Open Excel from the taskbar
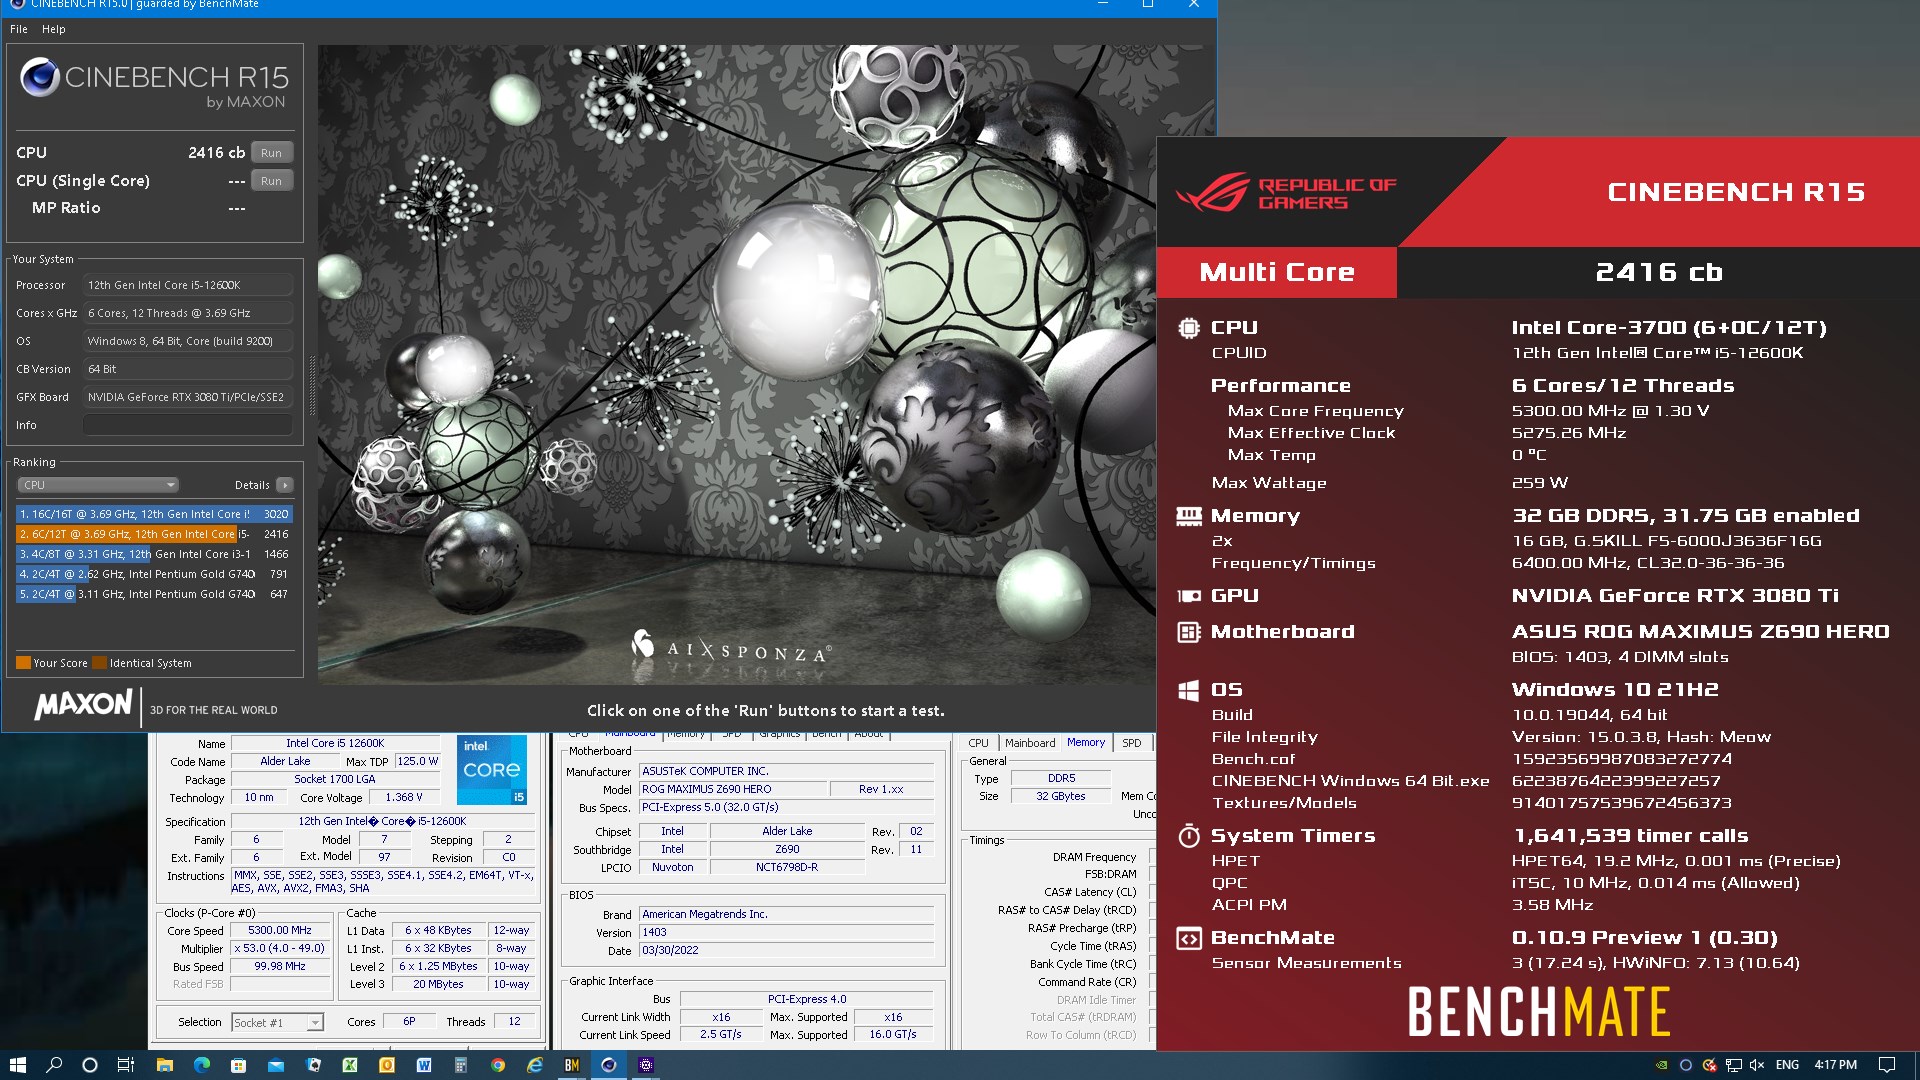 point(350,1065)
